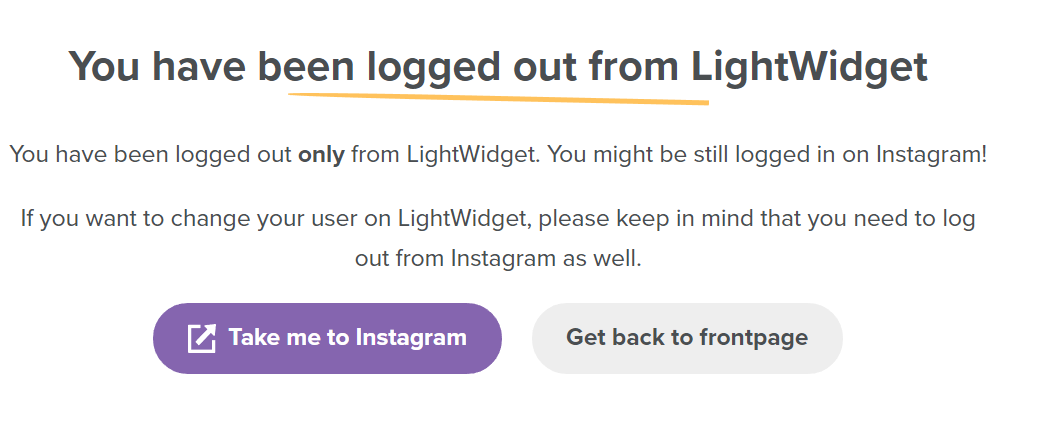
Task: Click the phrase "please keep in mind"
Action: coord(647,218)
